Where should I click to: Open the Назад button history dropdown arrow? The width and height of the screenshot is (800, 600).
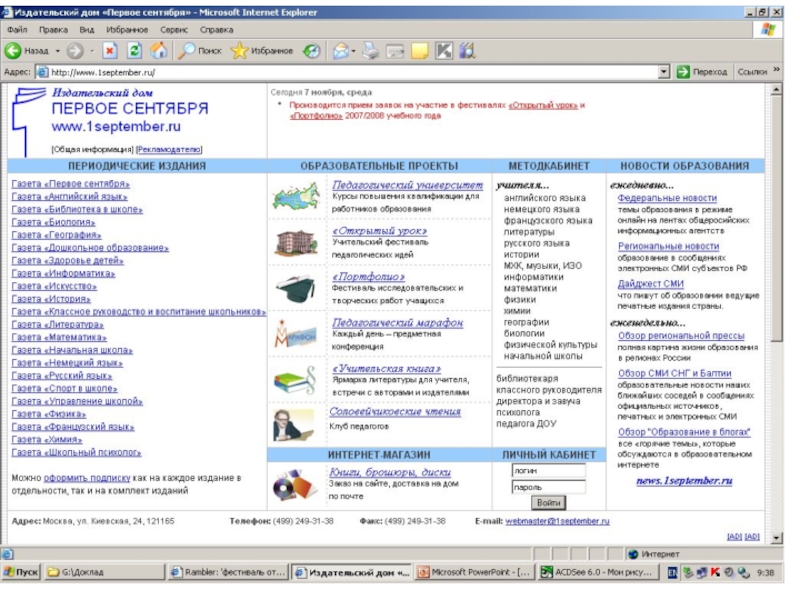coord(57,51)
